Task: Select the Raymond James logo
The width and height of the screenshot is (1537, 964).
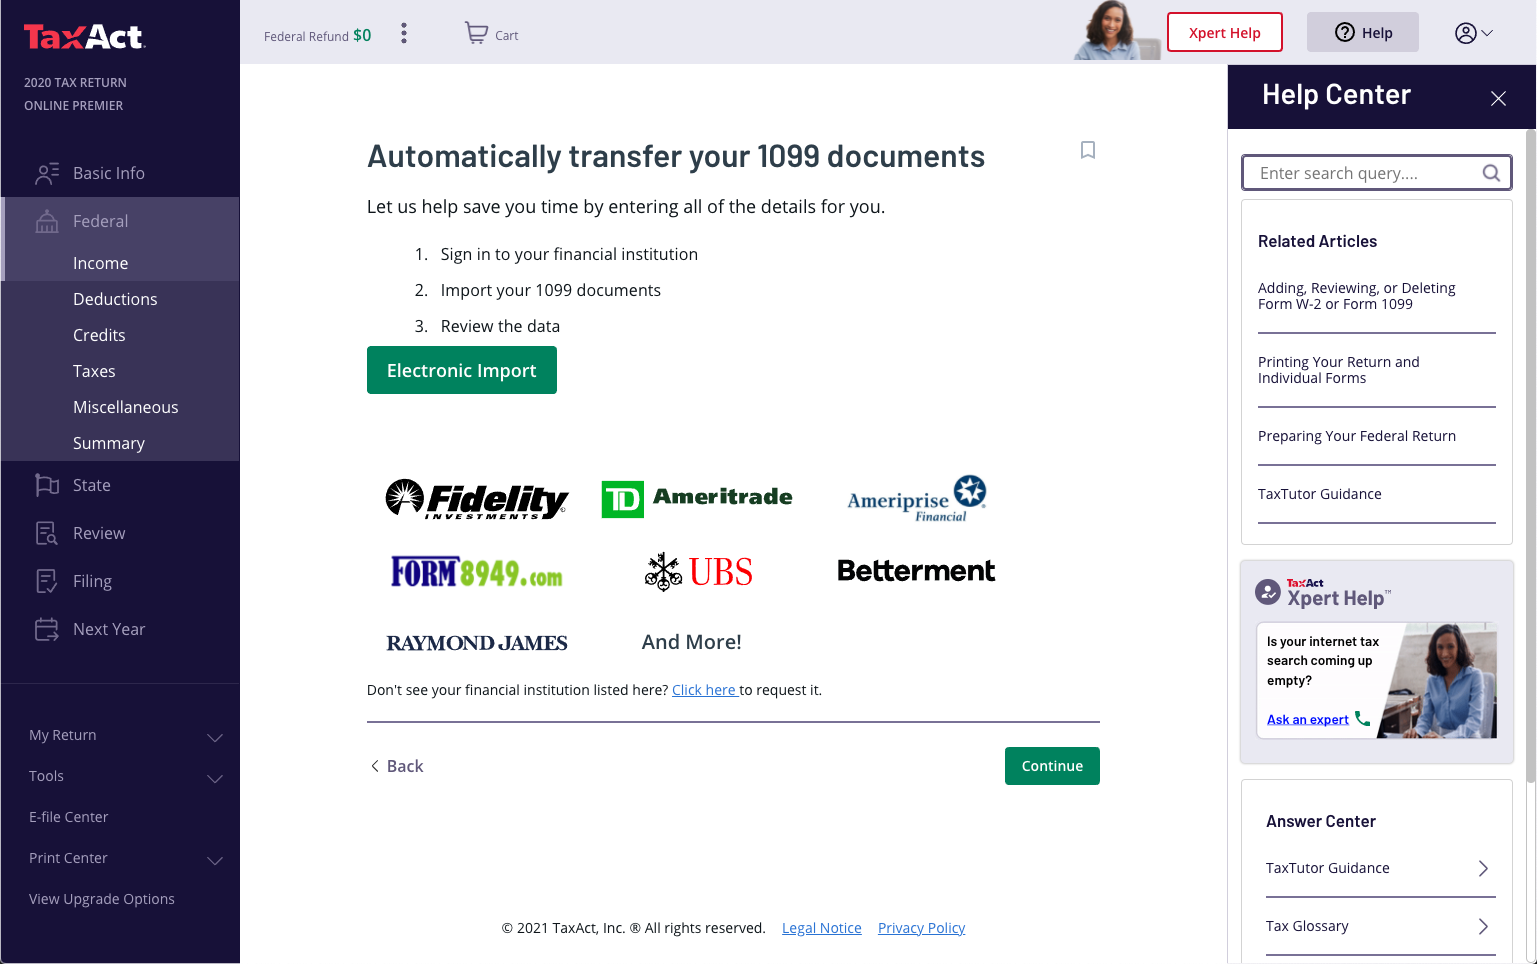Action: (x=477, y=643)
